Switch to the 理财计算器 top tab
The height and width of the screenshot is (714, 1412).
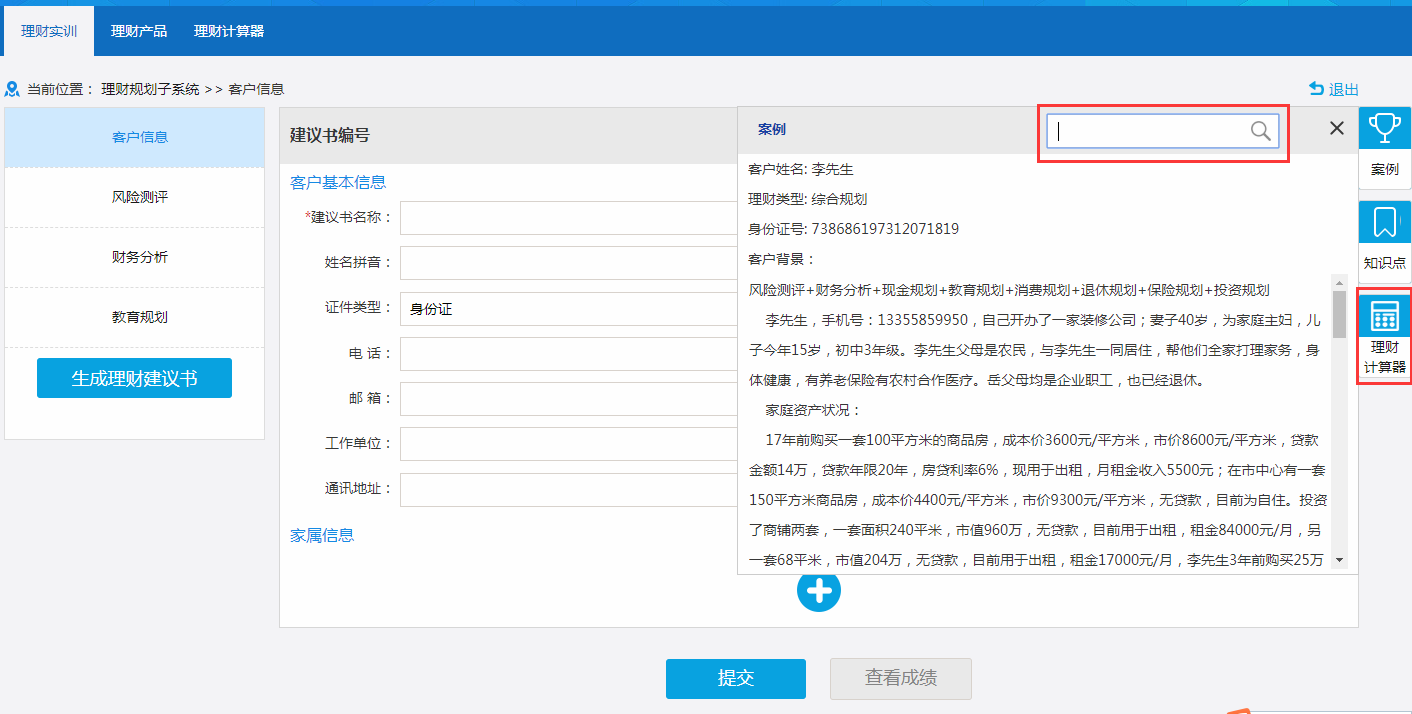229,31
